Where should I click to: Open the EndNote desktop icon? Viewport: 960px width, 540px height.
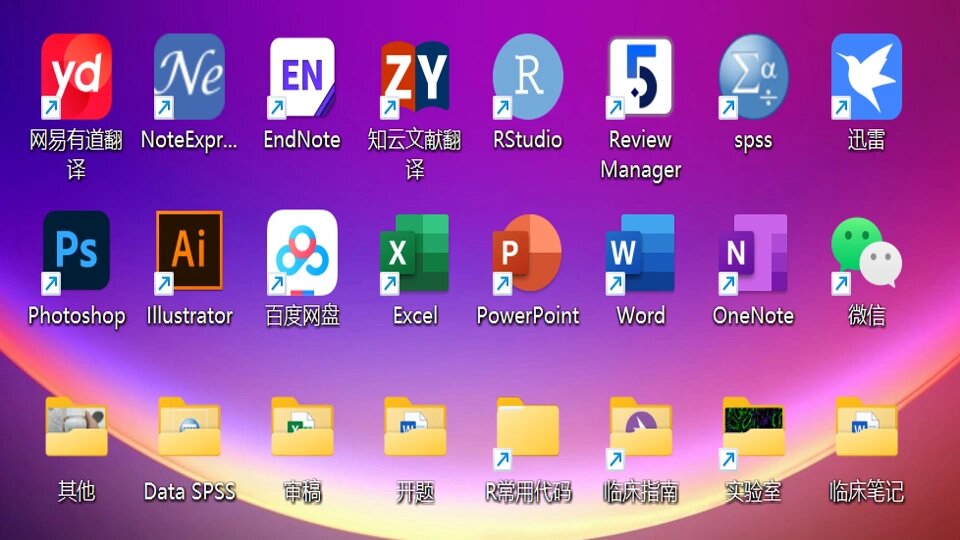click(302, 77)
